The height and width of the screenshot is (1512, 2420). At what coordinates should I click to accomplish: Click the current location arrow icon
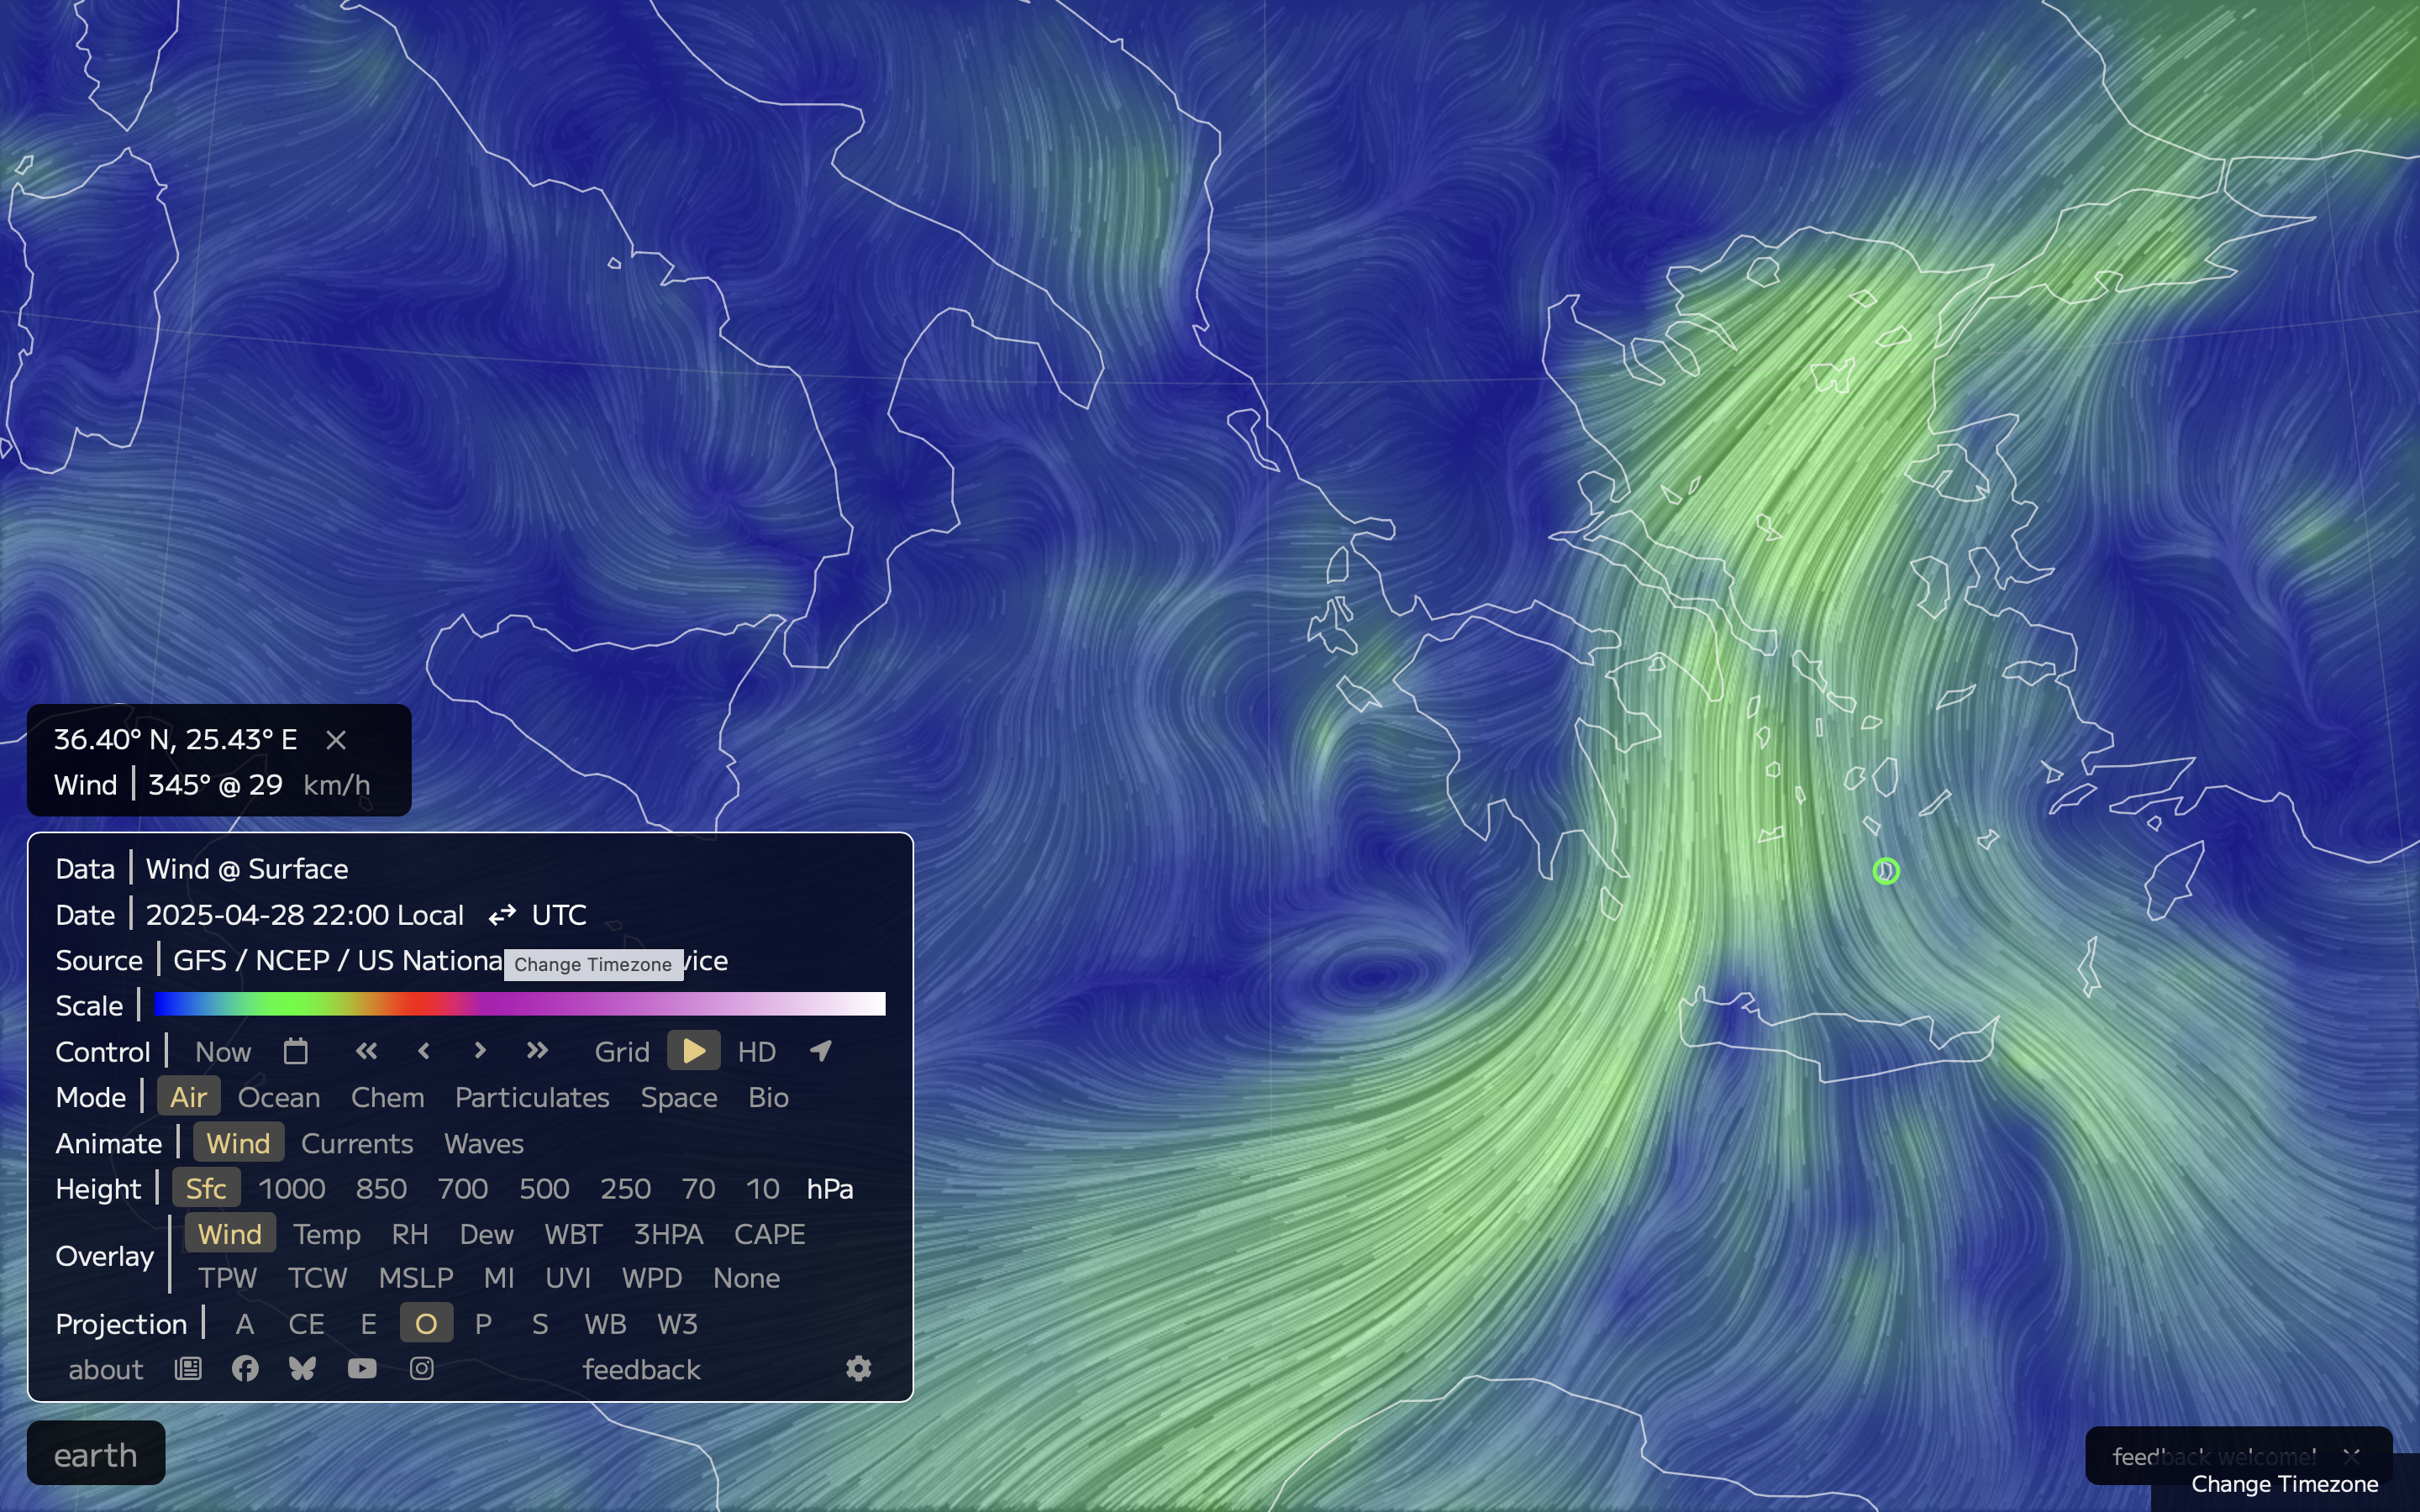pyautogui.click(x=821, y=1051)
